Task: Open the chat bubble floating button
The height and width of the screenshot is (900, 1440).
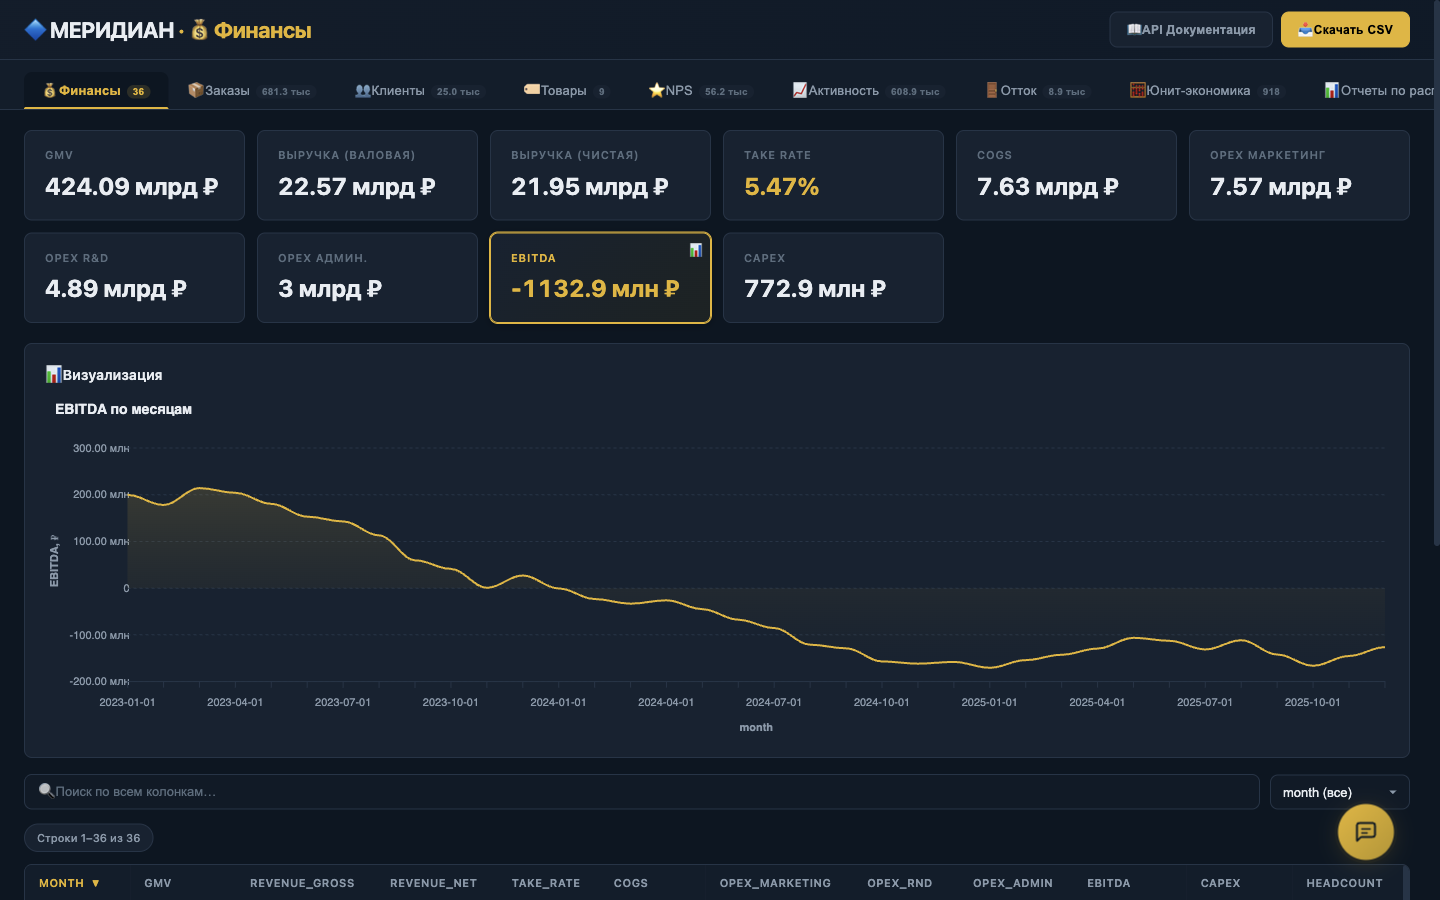Action: point(1366,832)
